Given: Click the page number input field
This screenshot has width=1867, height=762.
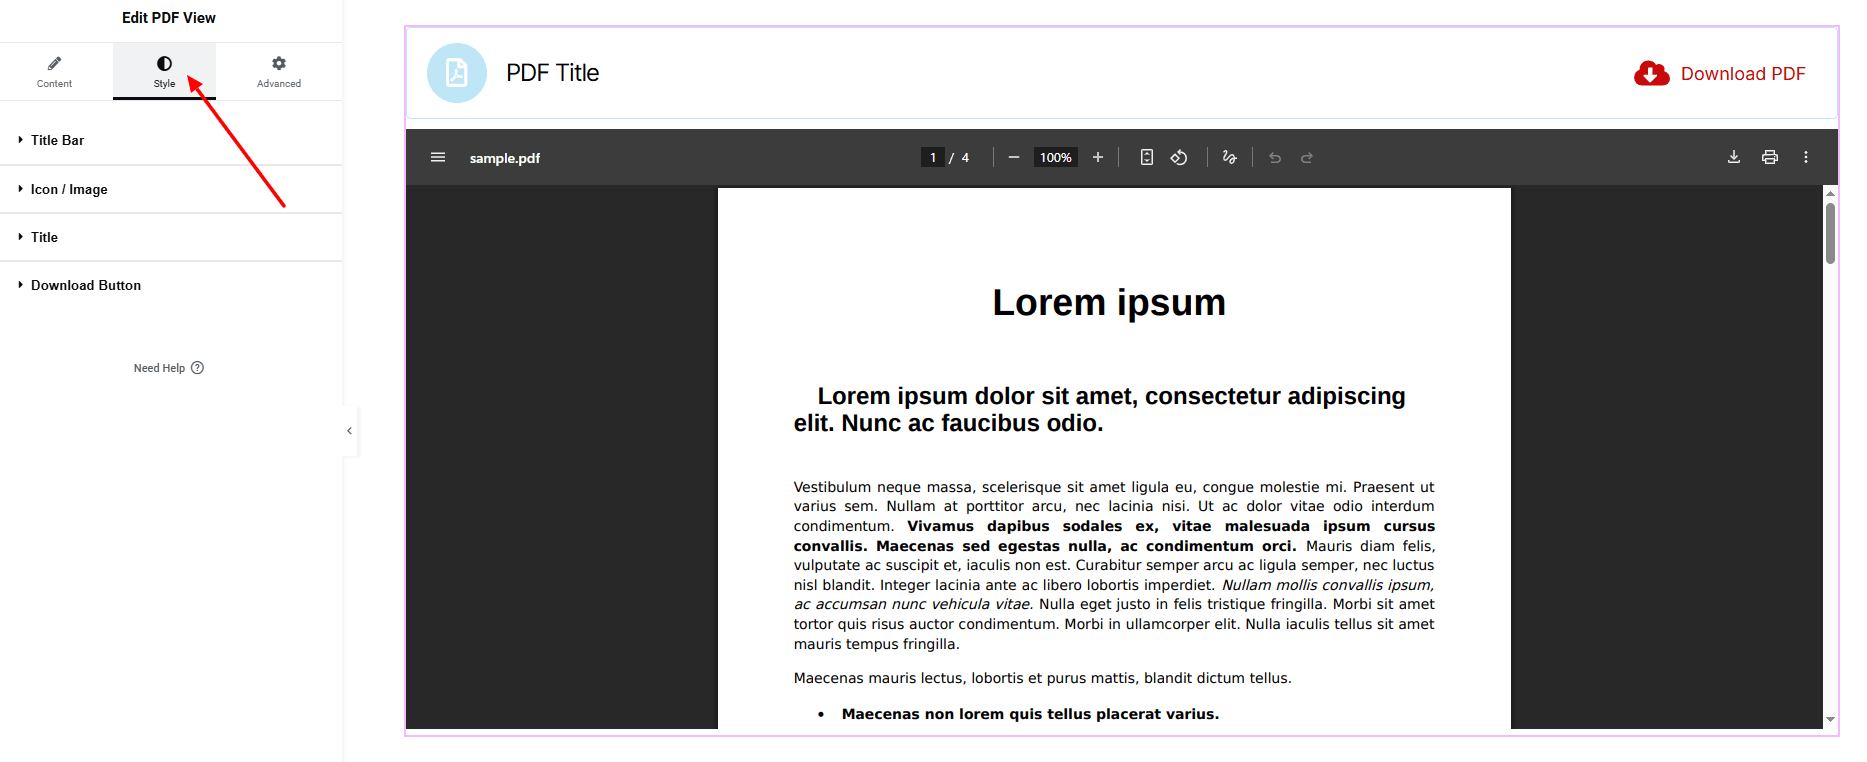Looking at the screenshot, I should click(x=932, y=157).
